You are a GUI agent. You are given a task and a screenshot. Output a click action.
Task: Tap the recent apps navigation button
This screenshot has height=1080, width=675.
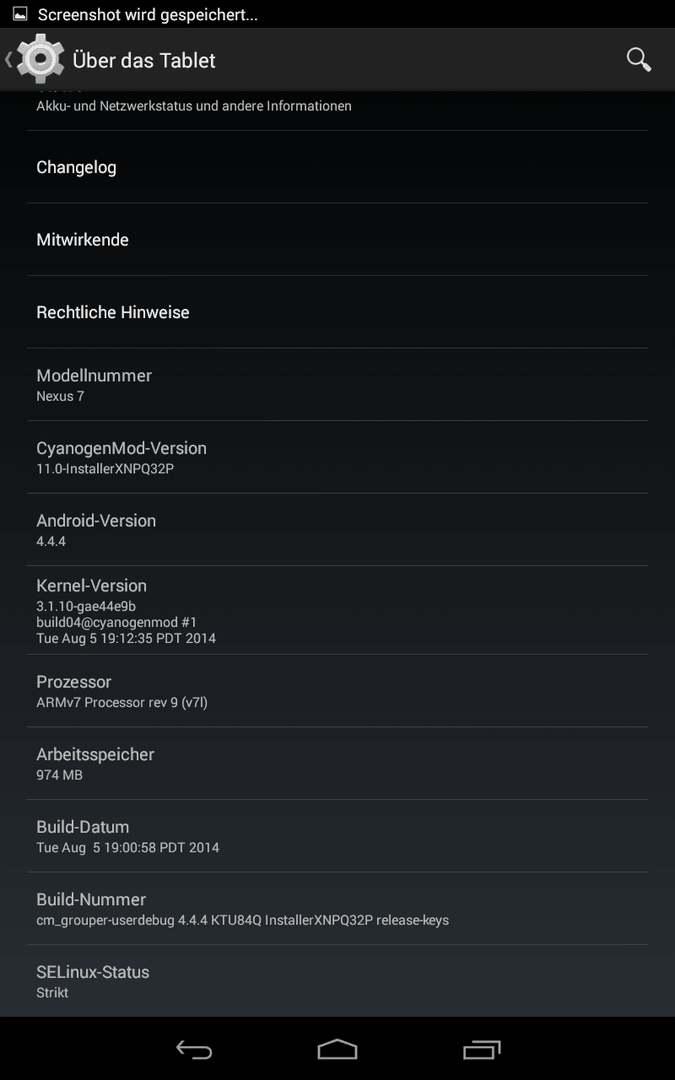click(481, 1049)
